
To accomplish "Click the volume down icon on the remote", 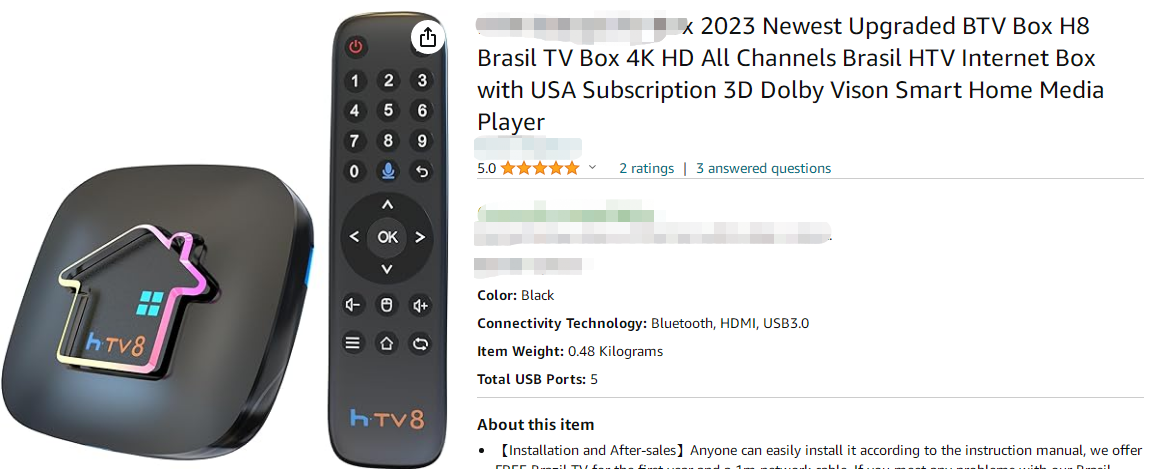I will (x=353, y=305).
